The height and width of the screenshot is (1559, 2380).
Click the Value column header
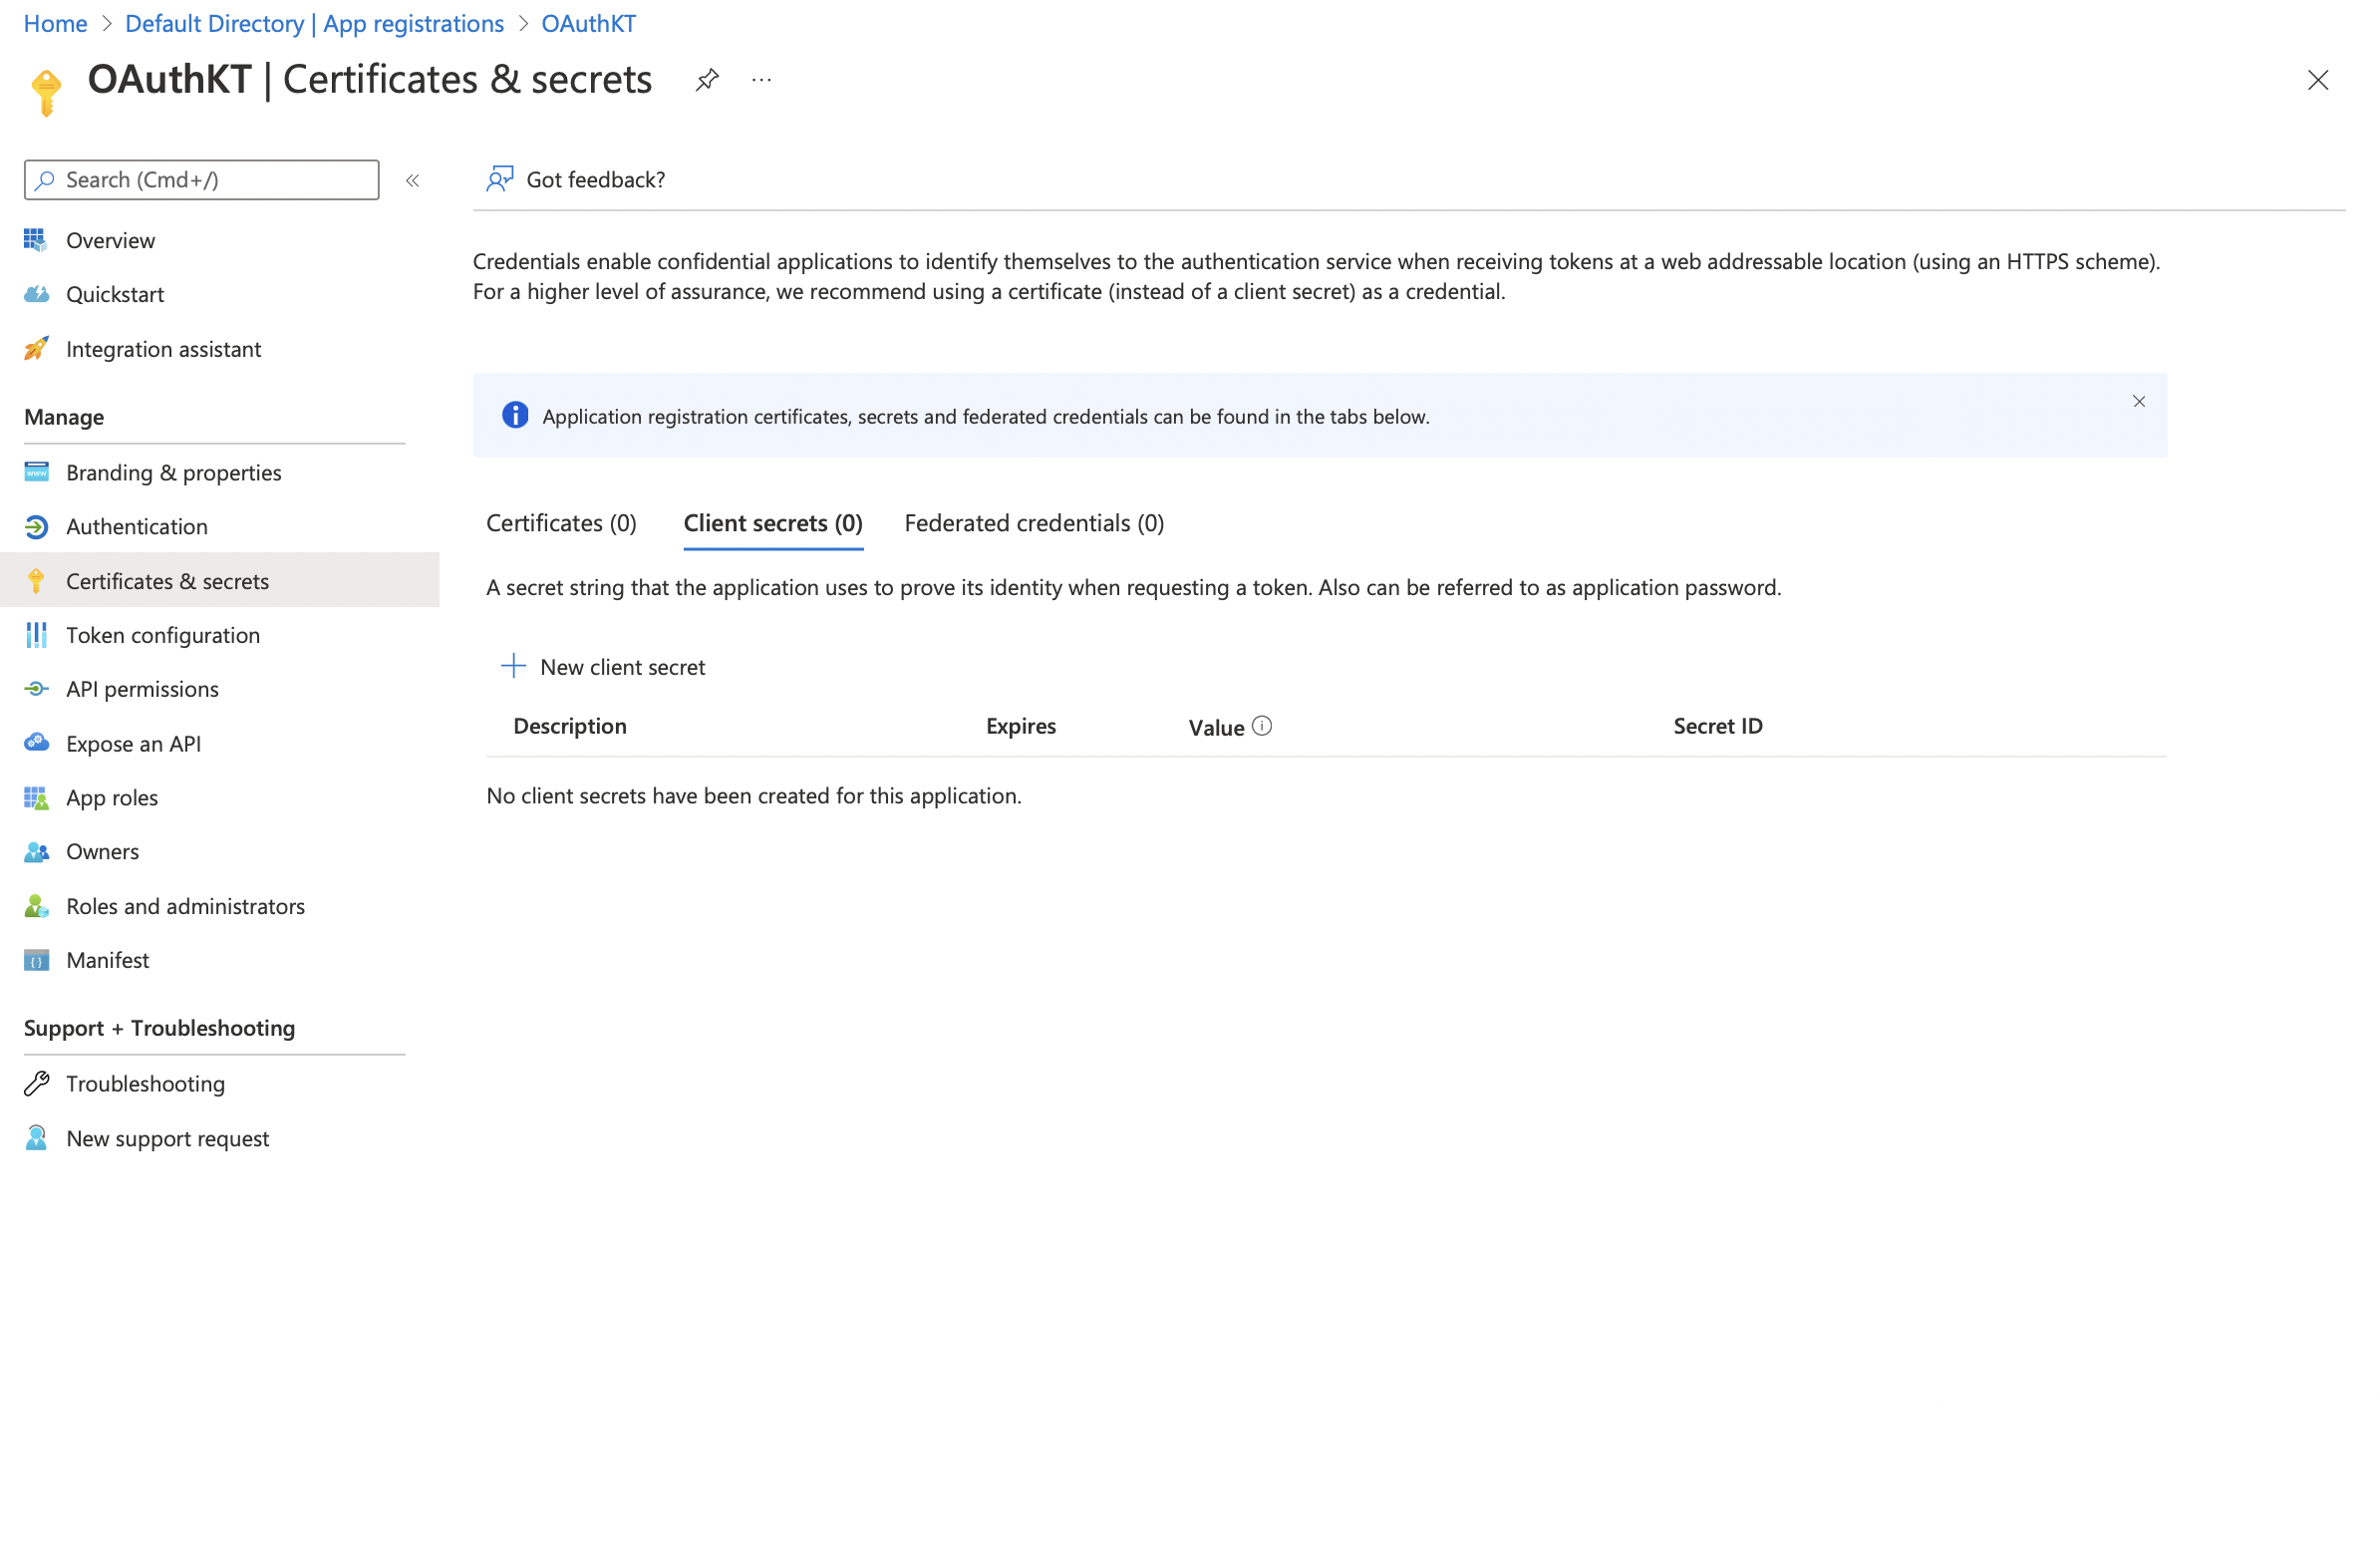point(1216,727)
